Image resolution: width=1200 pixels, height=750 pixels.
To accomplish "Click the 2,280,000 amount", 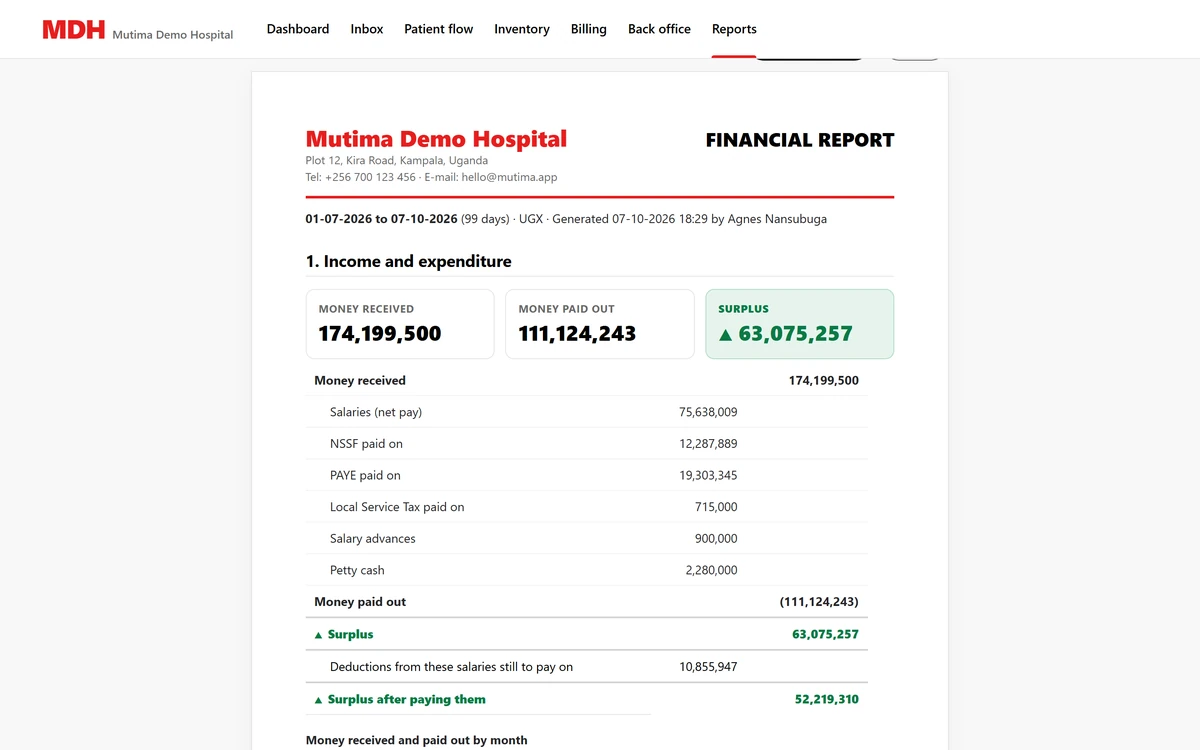I will coord(712,570).
